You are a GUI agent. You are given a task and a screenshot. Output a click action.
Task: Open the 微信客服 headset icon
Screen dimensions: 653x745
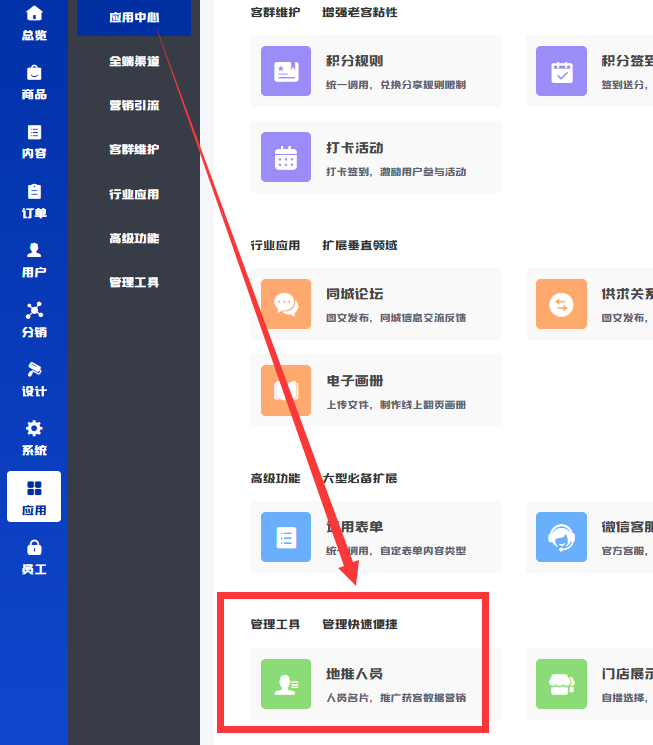[561, 537]
